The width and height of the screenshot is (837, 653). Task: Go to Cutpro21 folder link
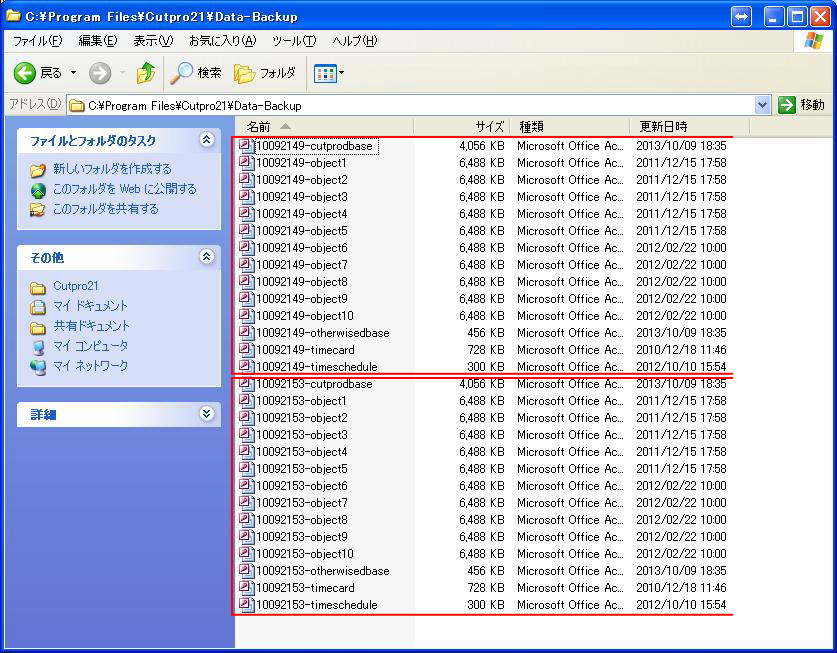[x=75, y=286]
